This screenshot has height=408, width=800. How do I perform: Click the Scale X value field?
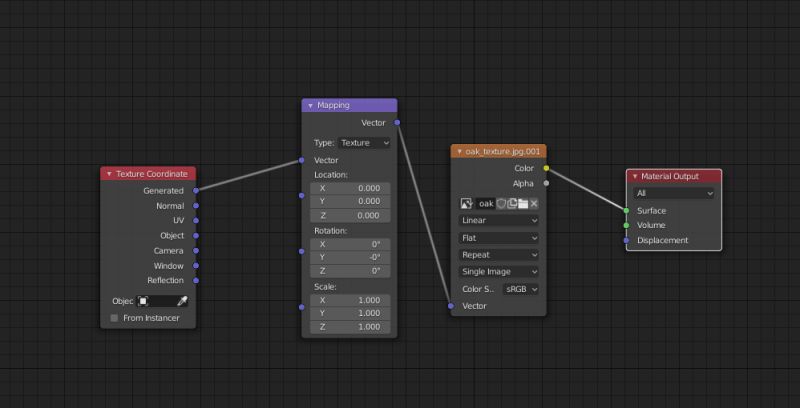pos(350,300)
